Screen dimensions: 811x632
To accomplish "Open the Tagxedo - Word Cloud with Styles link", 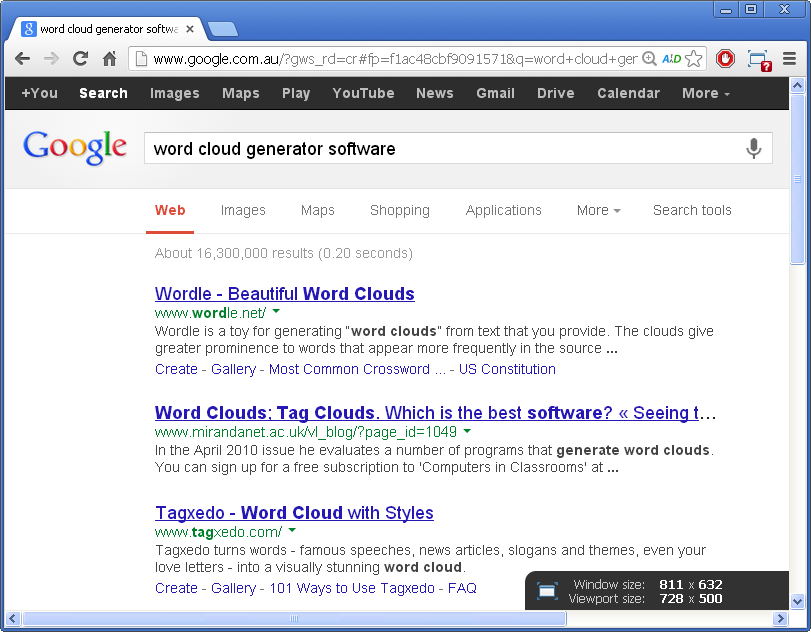I will click(x=294, y=513).
